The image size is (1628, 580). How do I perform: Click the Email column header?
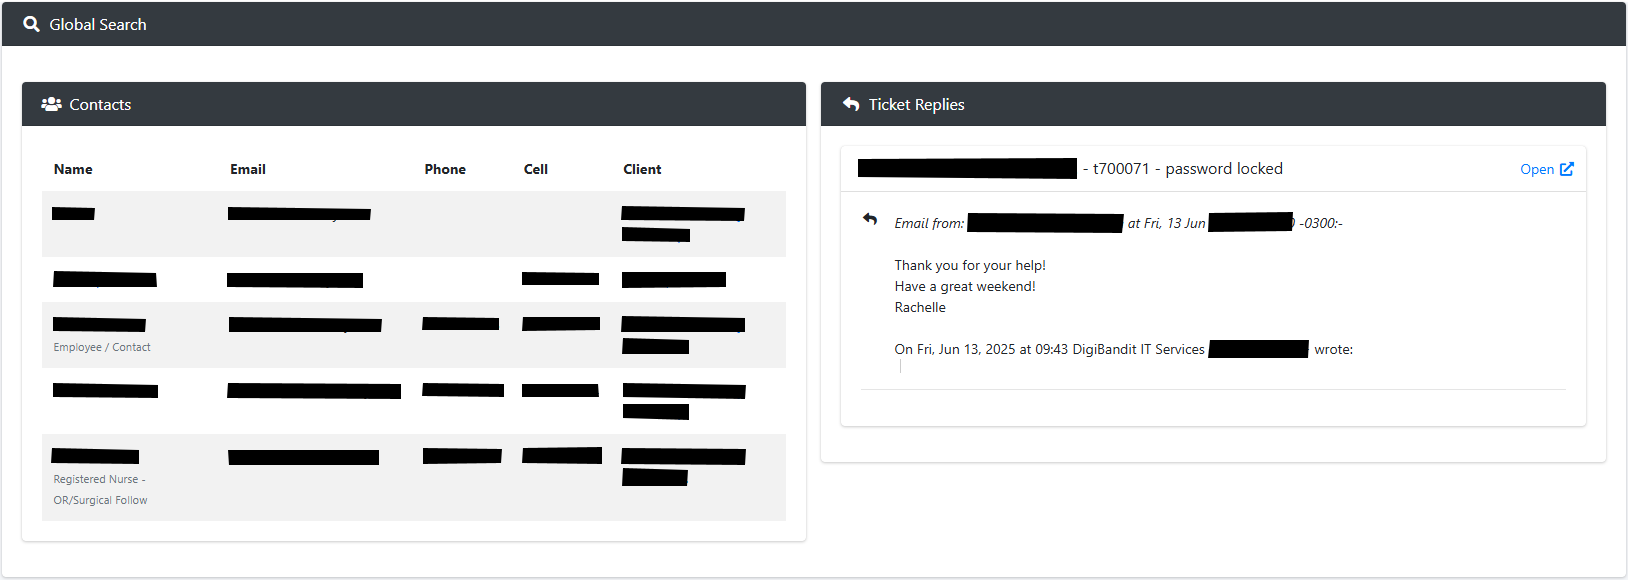click(248, 169)
